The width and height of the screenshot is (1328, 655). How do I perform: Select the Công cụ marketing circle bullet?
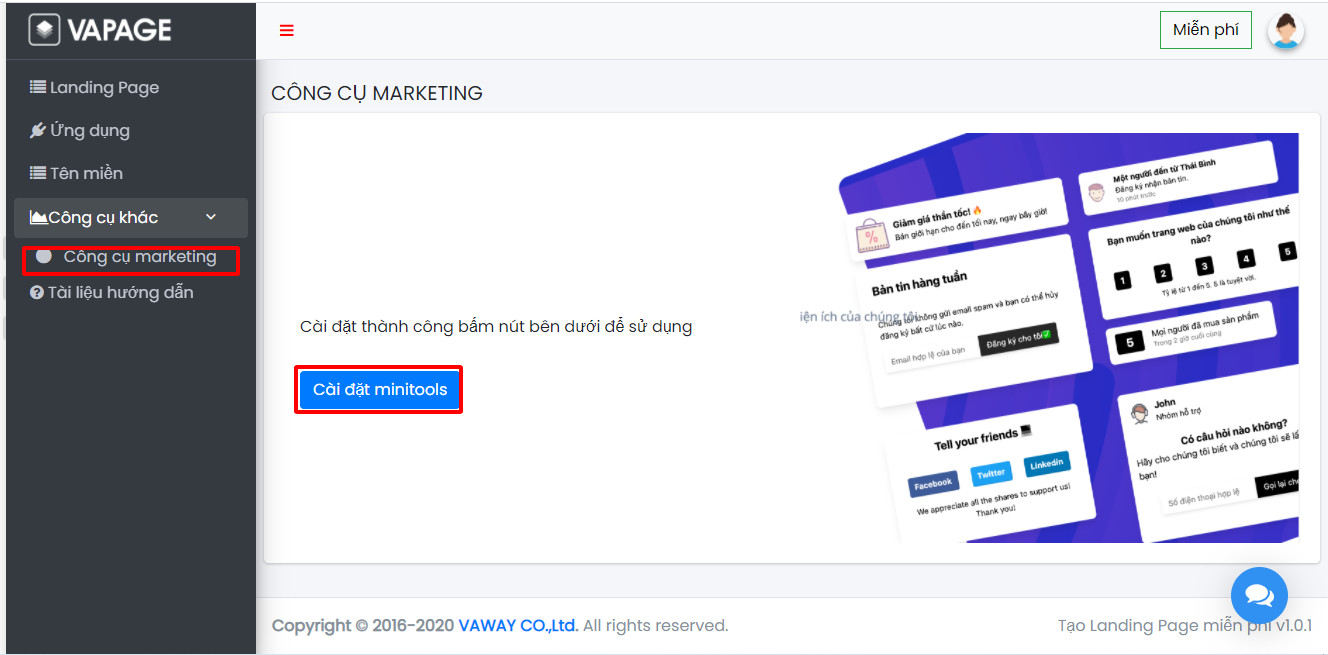[x=44, y=256]
